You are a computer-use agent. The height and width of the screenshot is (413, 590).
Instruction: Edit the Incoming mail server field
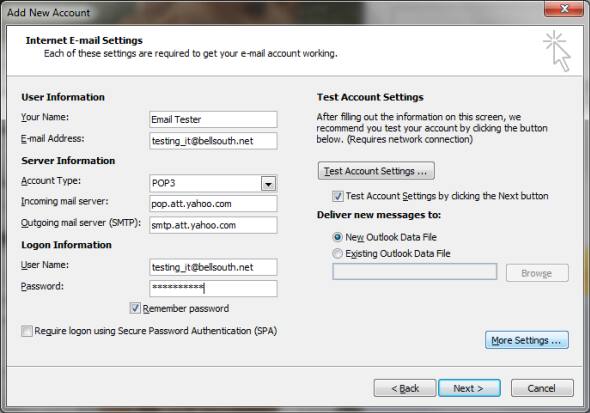point(213,204)
